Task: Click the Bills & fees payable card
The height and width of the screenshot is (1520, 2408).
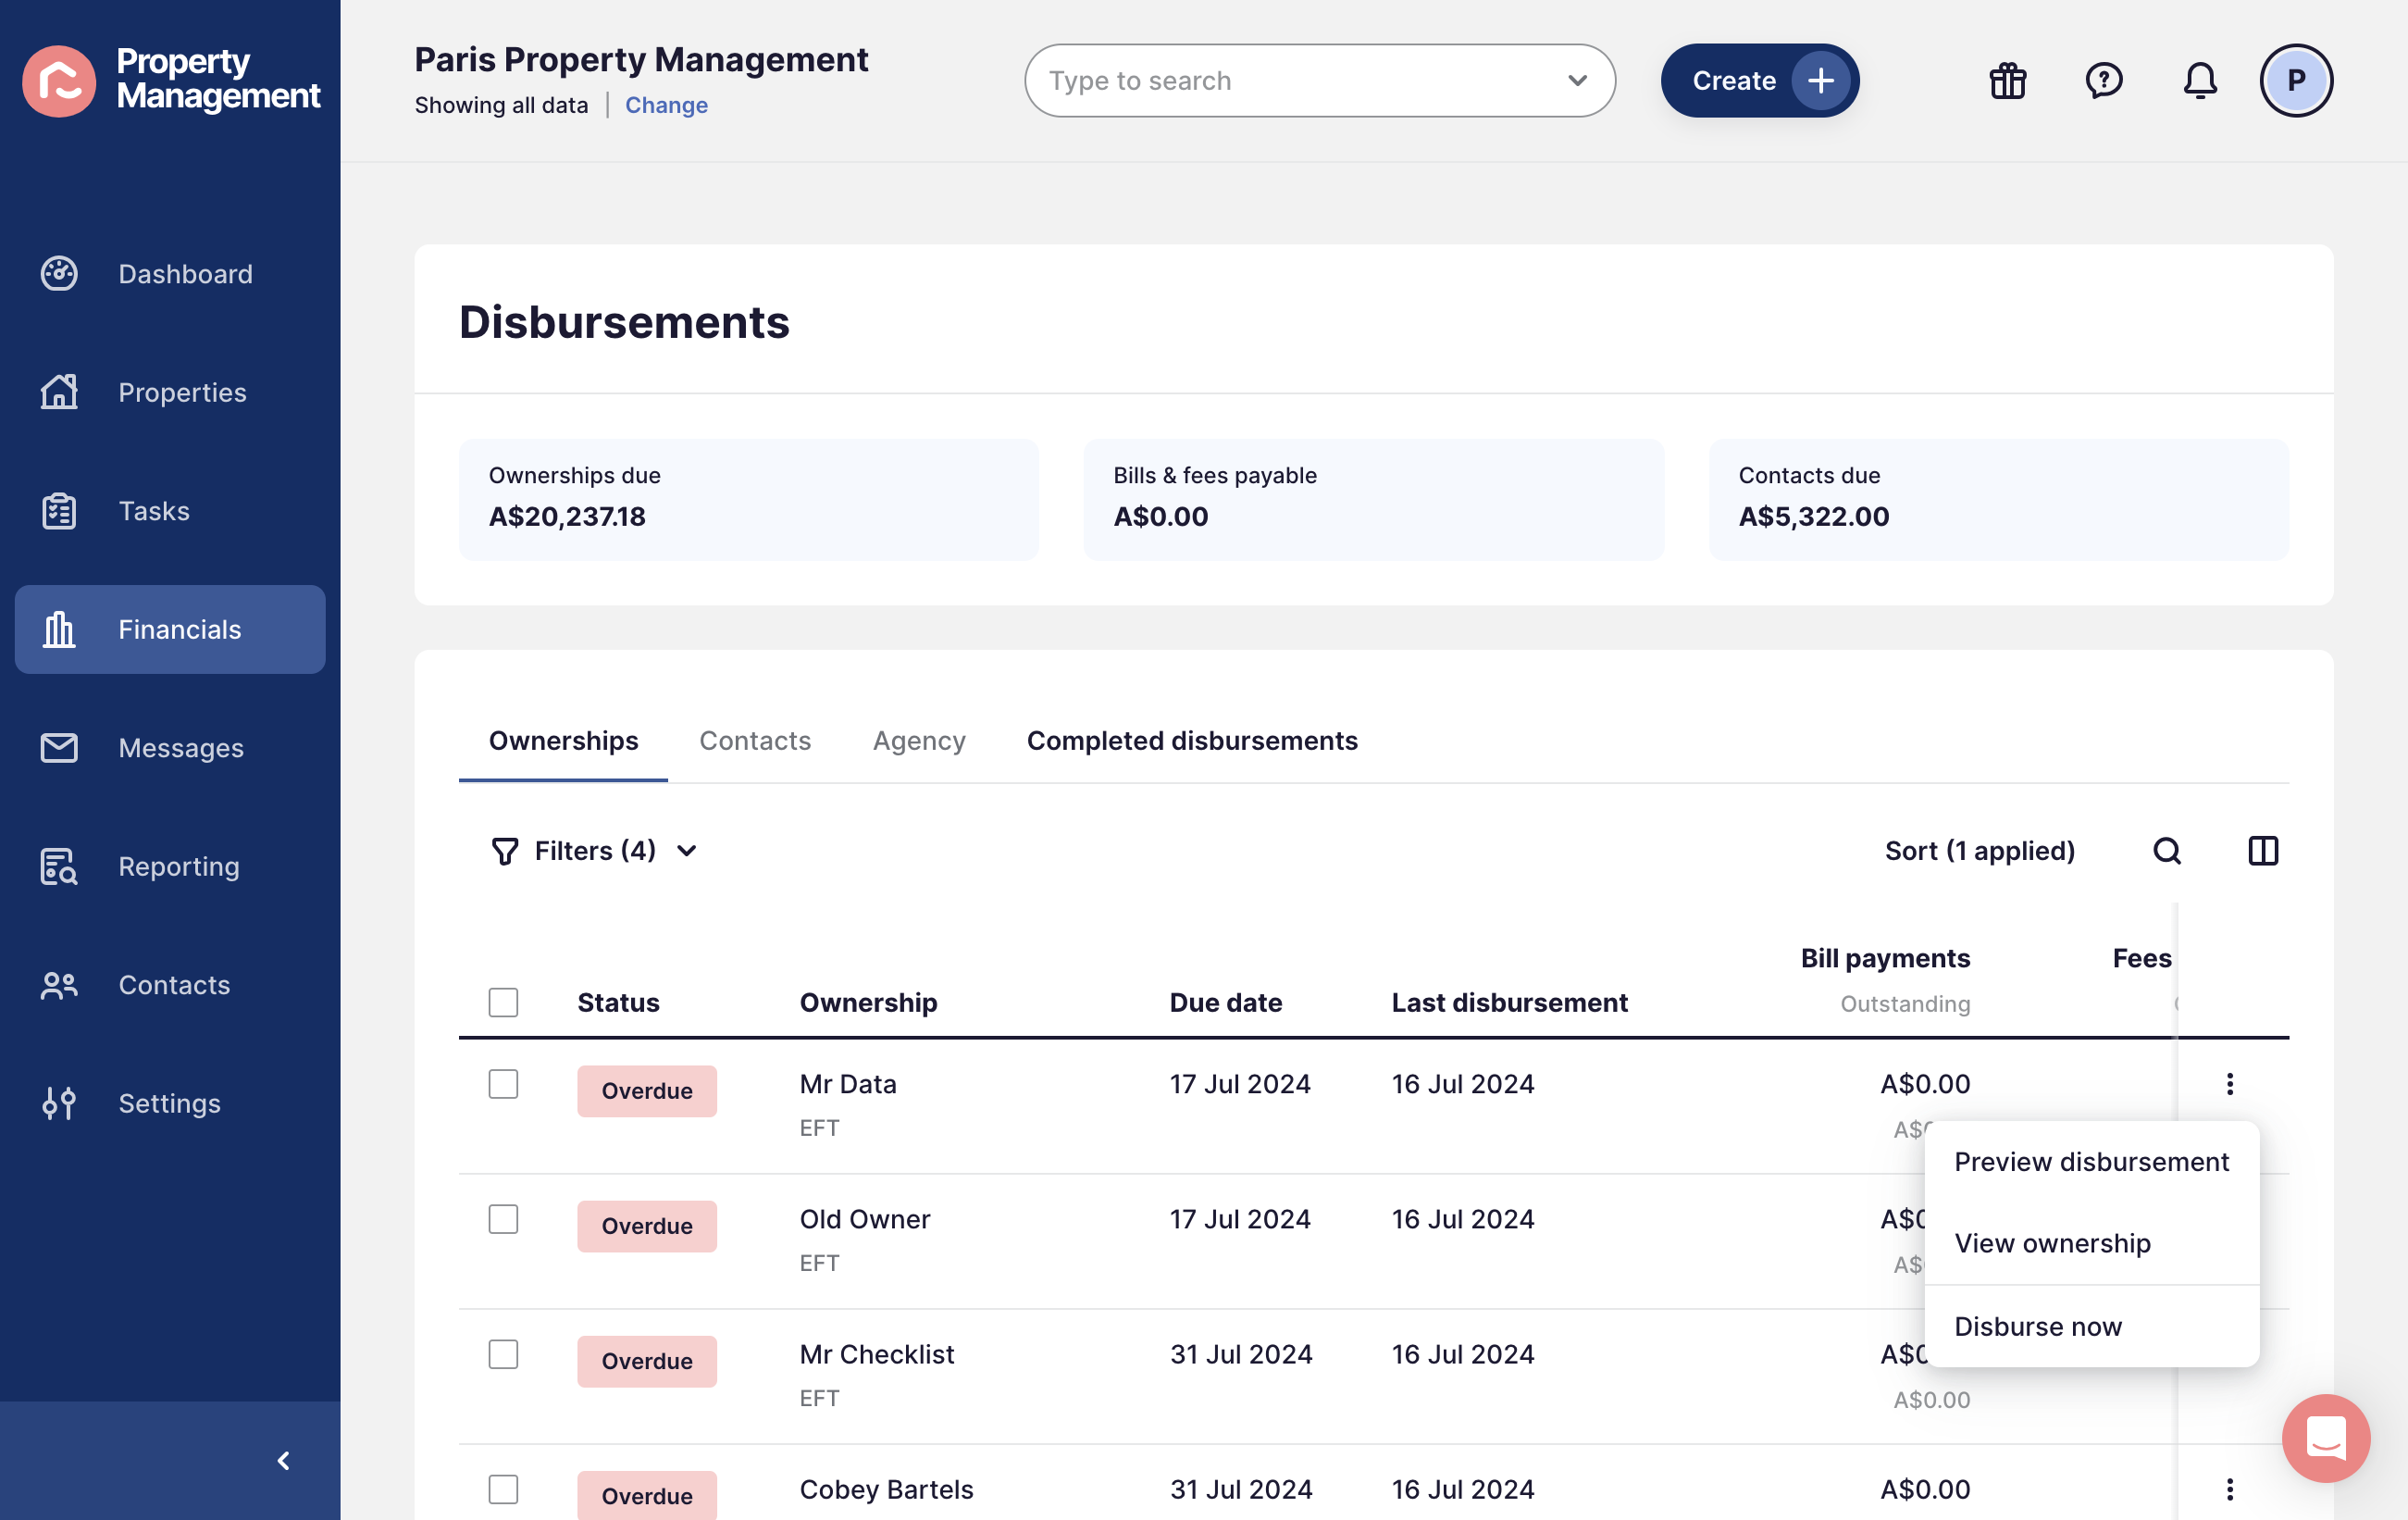Action: coord(1373,499)
